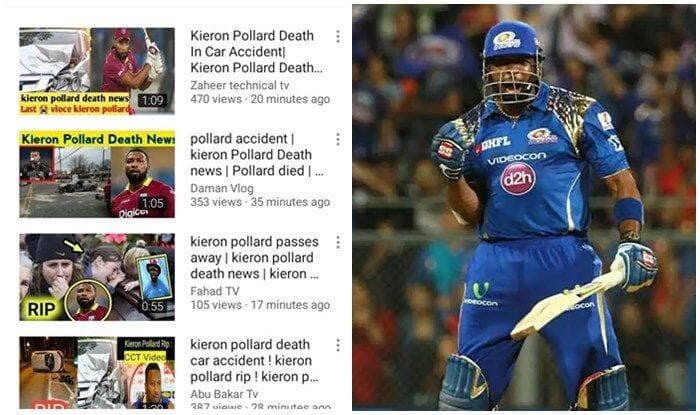
Task: Open the Zaheer technical tv channel
Action: click(x=240, y=85)
